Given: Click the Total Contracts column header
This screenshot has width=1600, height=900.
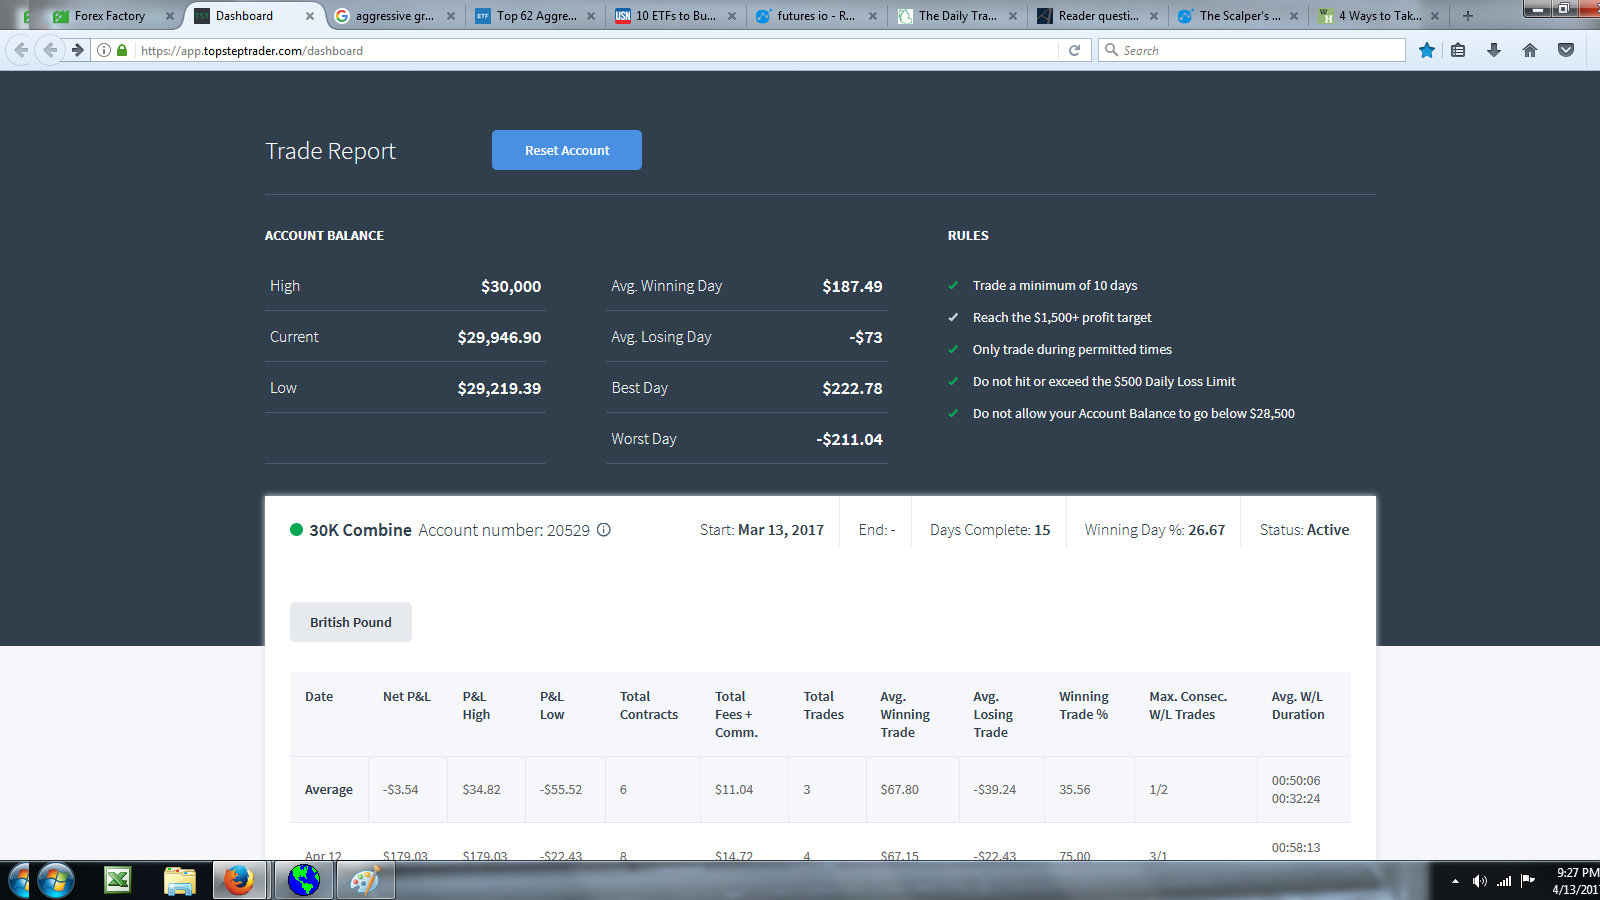Looking at the screenshot, I should tap(649, 706).
